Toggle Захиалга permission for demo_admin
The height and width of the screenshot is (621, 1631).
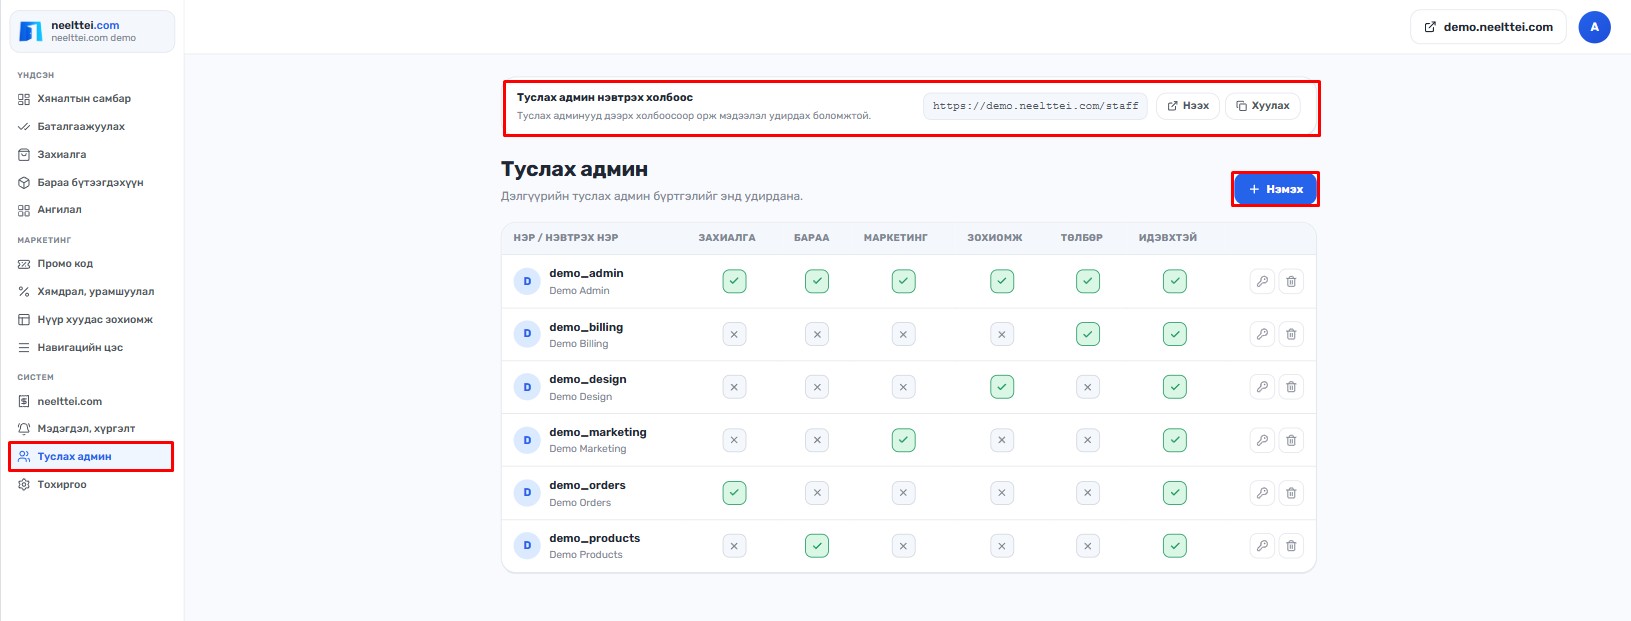(734, 282)
